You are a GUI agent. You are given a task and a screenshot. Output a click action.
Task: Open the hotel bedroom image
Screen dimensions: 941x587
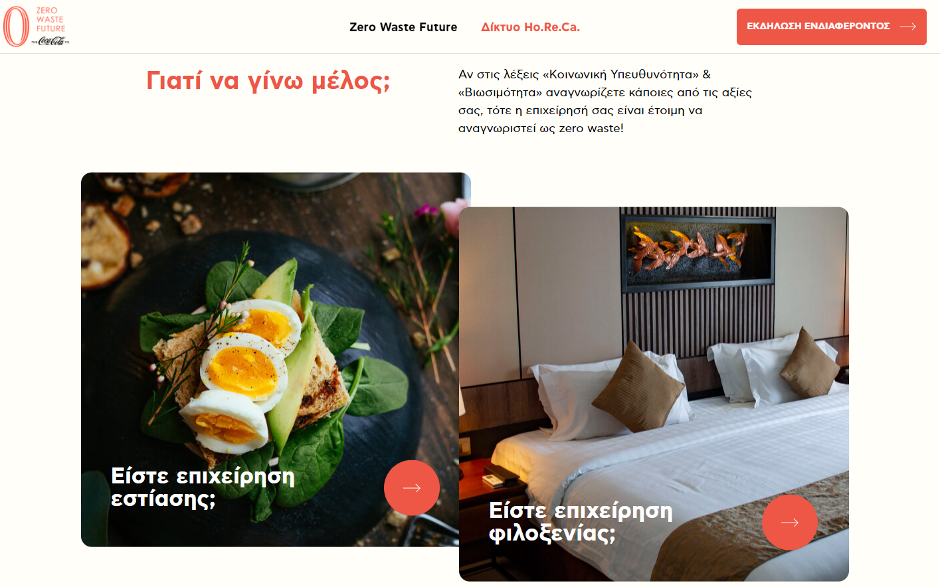654,394
